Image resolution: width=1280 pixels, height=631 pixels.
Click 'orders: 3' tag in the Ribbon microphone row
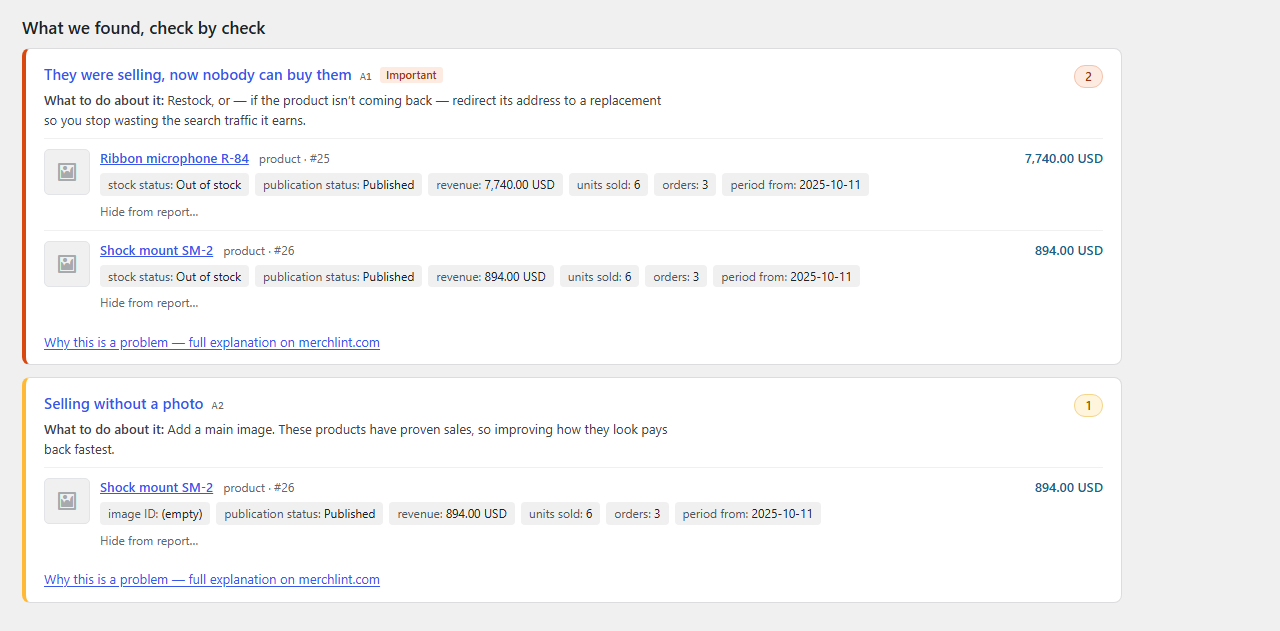pyautogui.click(x=685, y=185)
